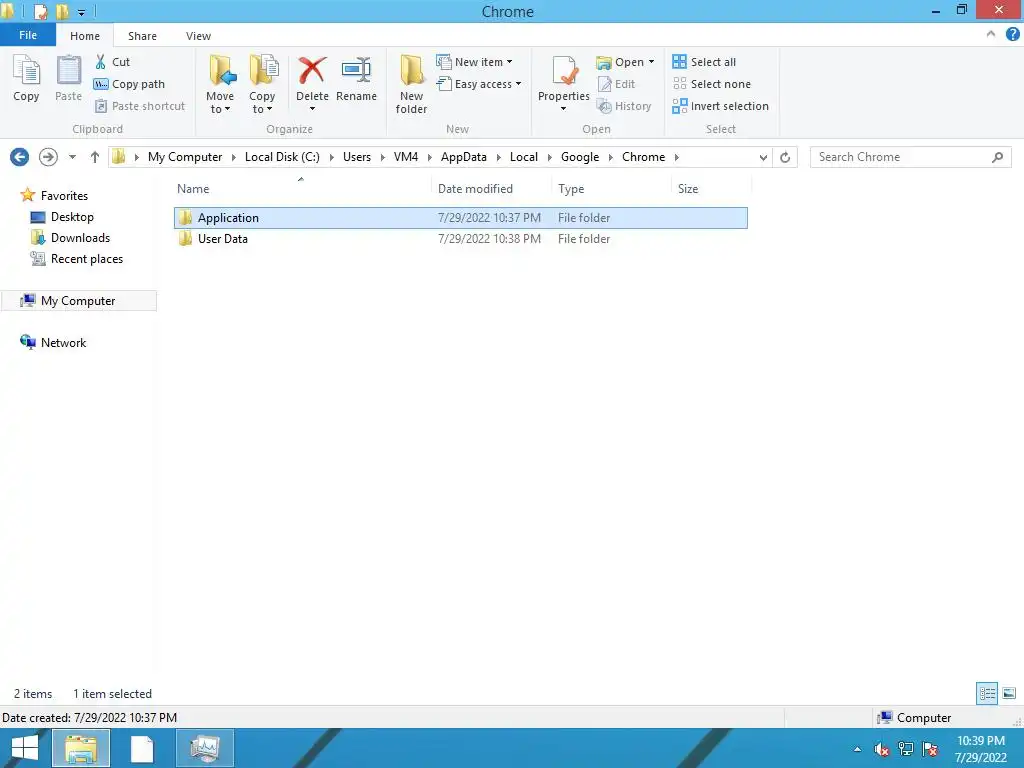Click the quick access New folder icon in title bar
This screenshot has height=768, width=1024.
pos(62,12)
